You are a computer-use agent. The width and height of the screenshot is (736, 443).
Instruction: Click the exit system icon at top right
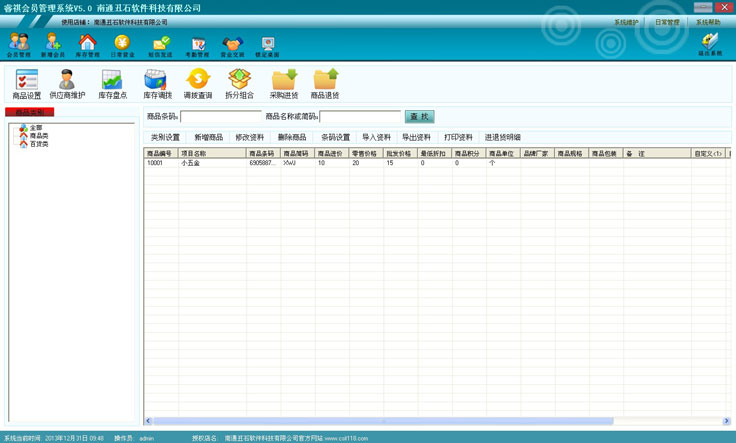pos(710,44)
